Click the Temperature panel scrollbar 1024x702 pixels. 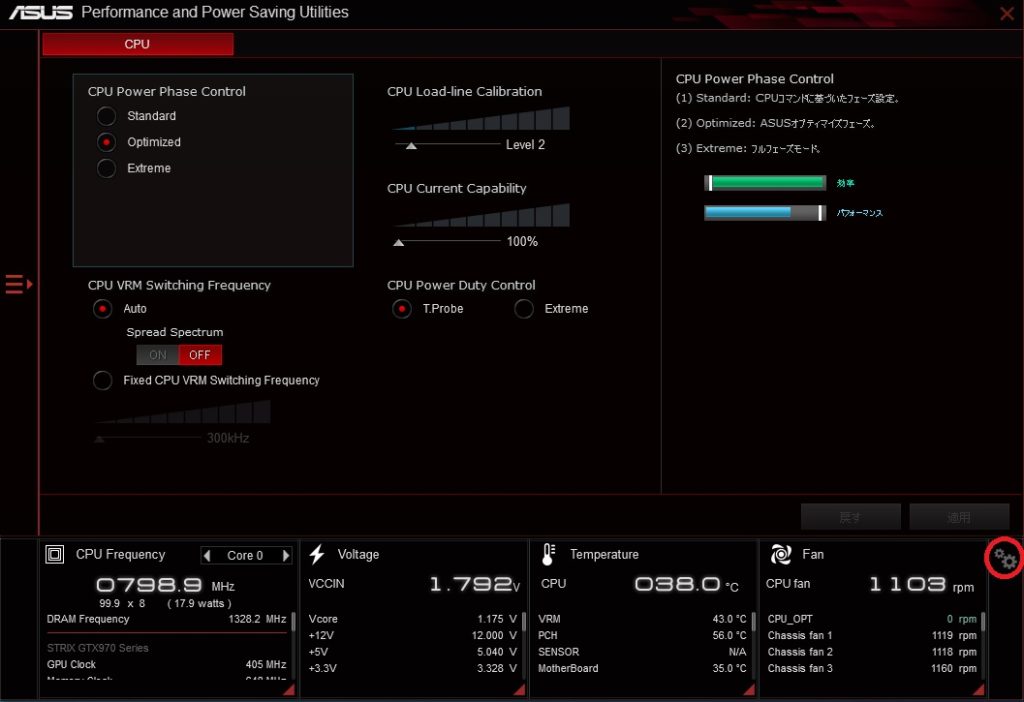tap(753, 621)
